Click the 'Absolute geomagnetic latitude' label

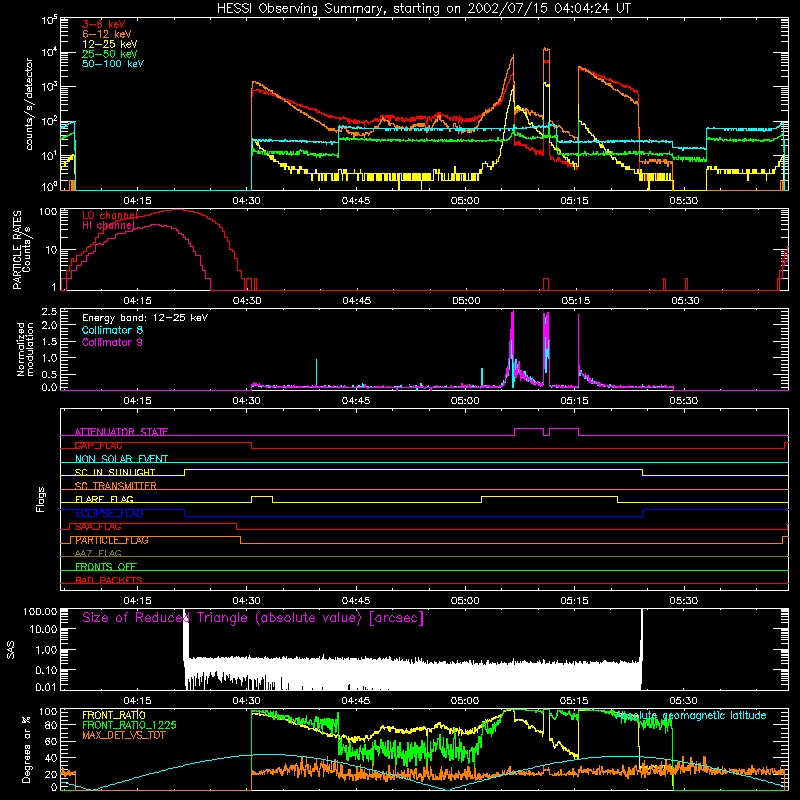[691, 716]
